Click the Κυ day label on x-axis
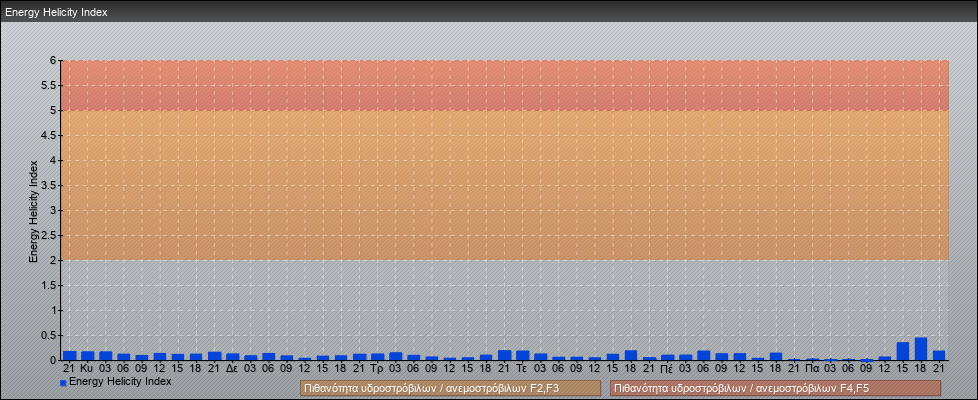Image resolution: width=978 pixels, height=400 pixels. (87, 369)
